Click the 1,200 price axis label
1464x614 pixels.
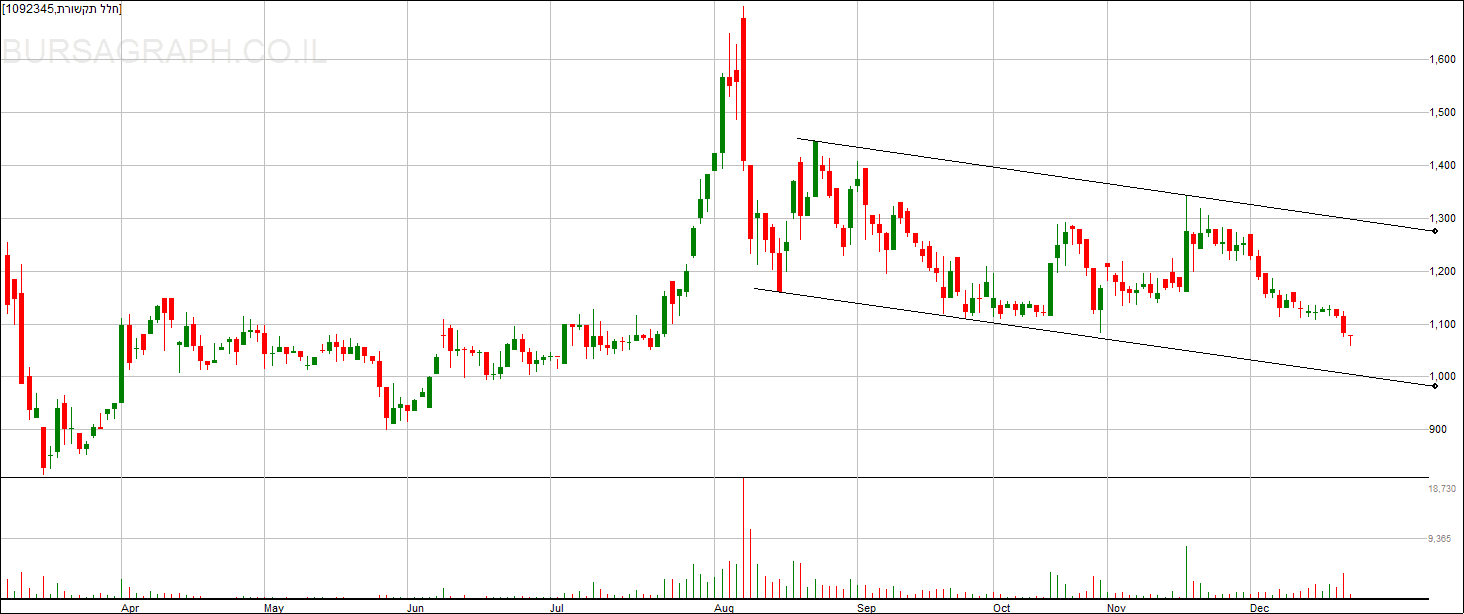[x=1442, y=271]
